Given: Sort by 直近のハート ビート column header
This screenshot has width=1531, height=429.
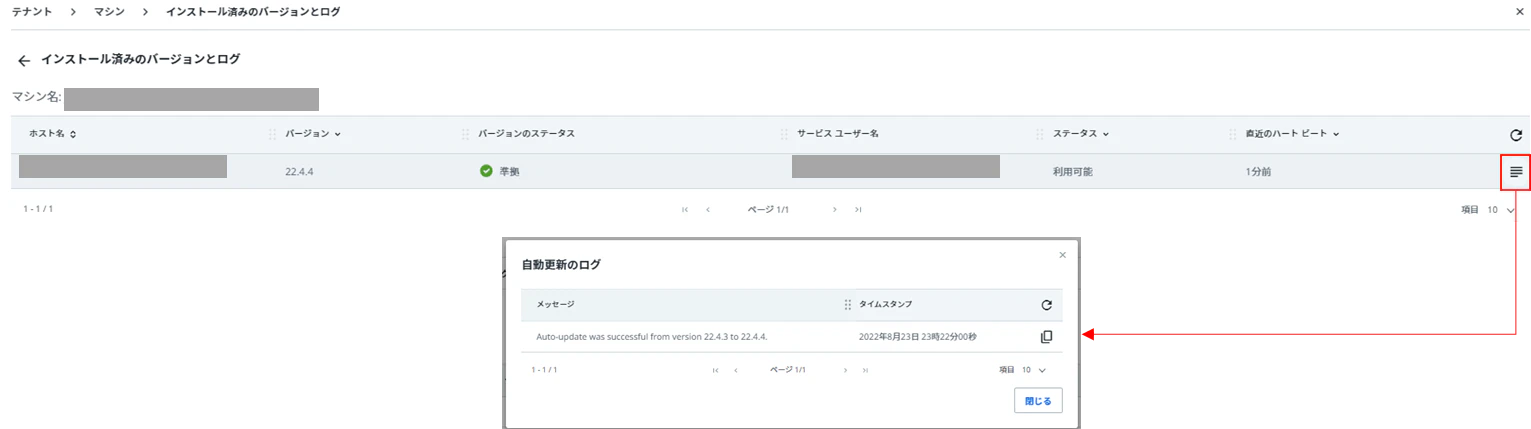Looking at the screenshot, I should pos(1292,134).
